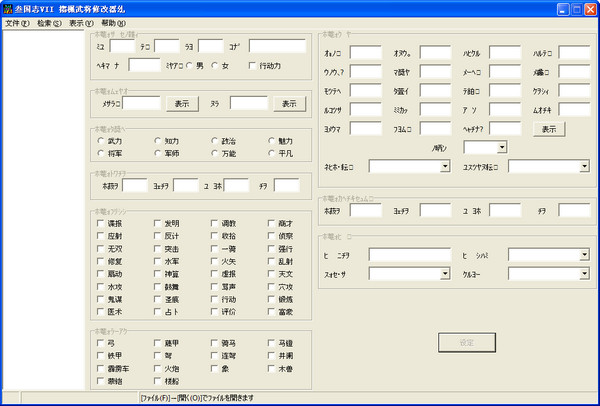
Task: Choose the 武力 radio option
Action: click(100, 141)
